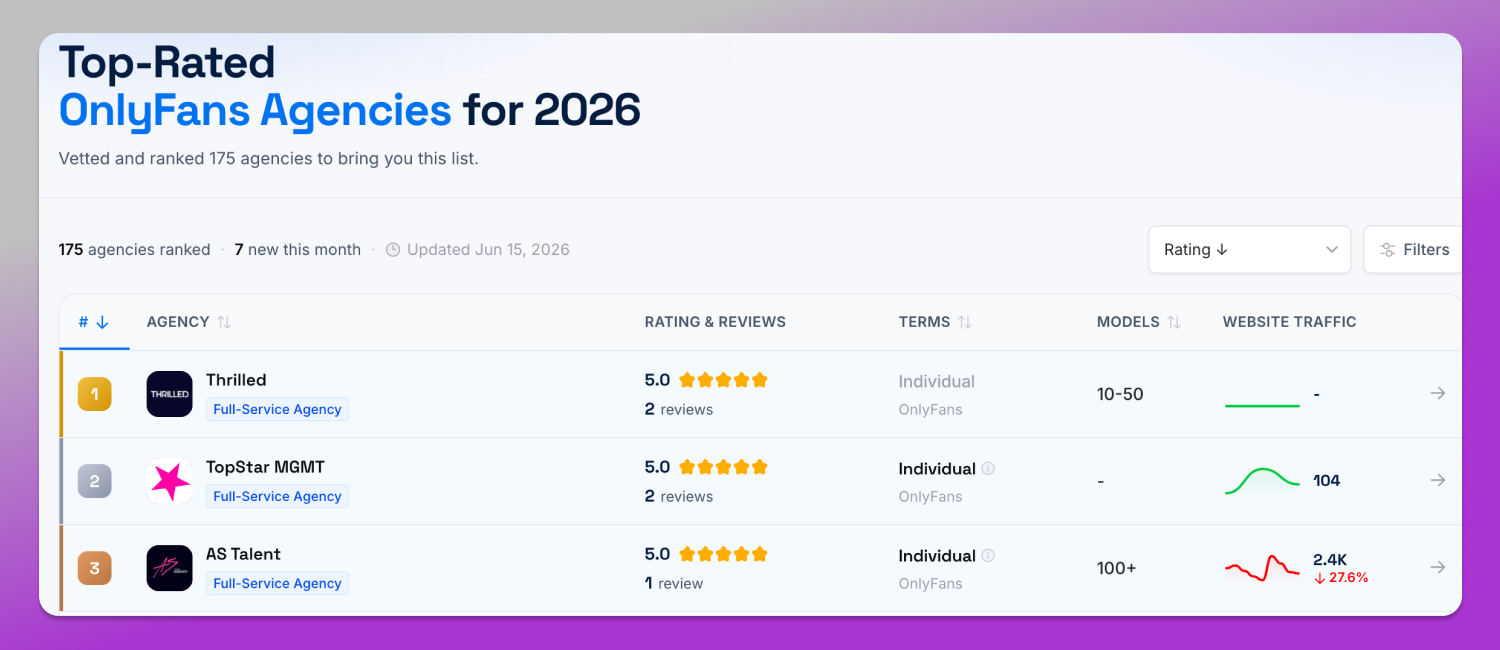Sort table by Agency column
The image size is (1500, 650).
click(189, 322)
